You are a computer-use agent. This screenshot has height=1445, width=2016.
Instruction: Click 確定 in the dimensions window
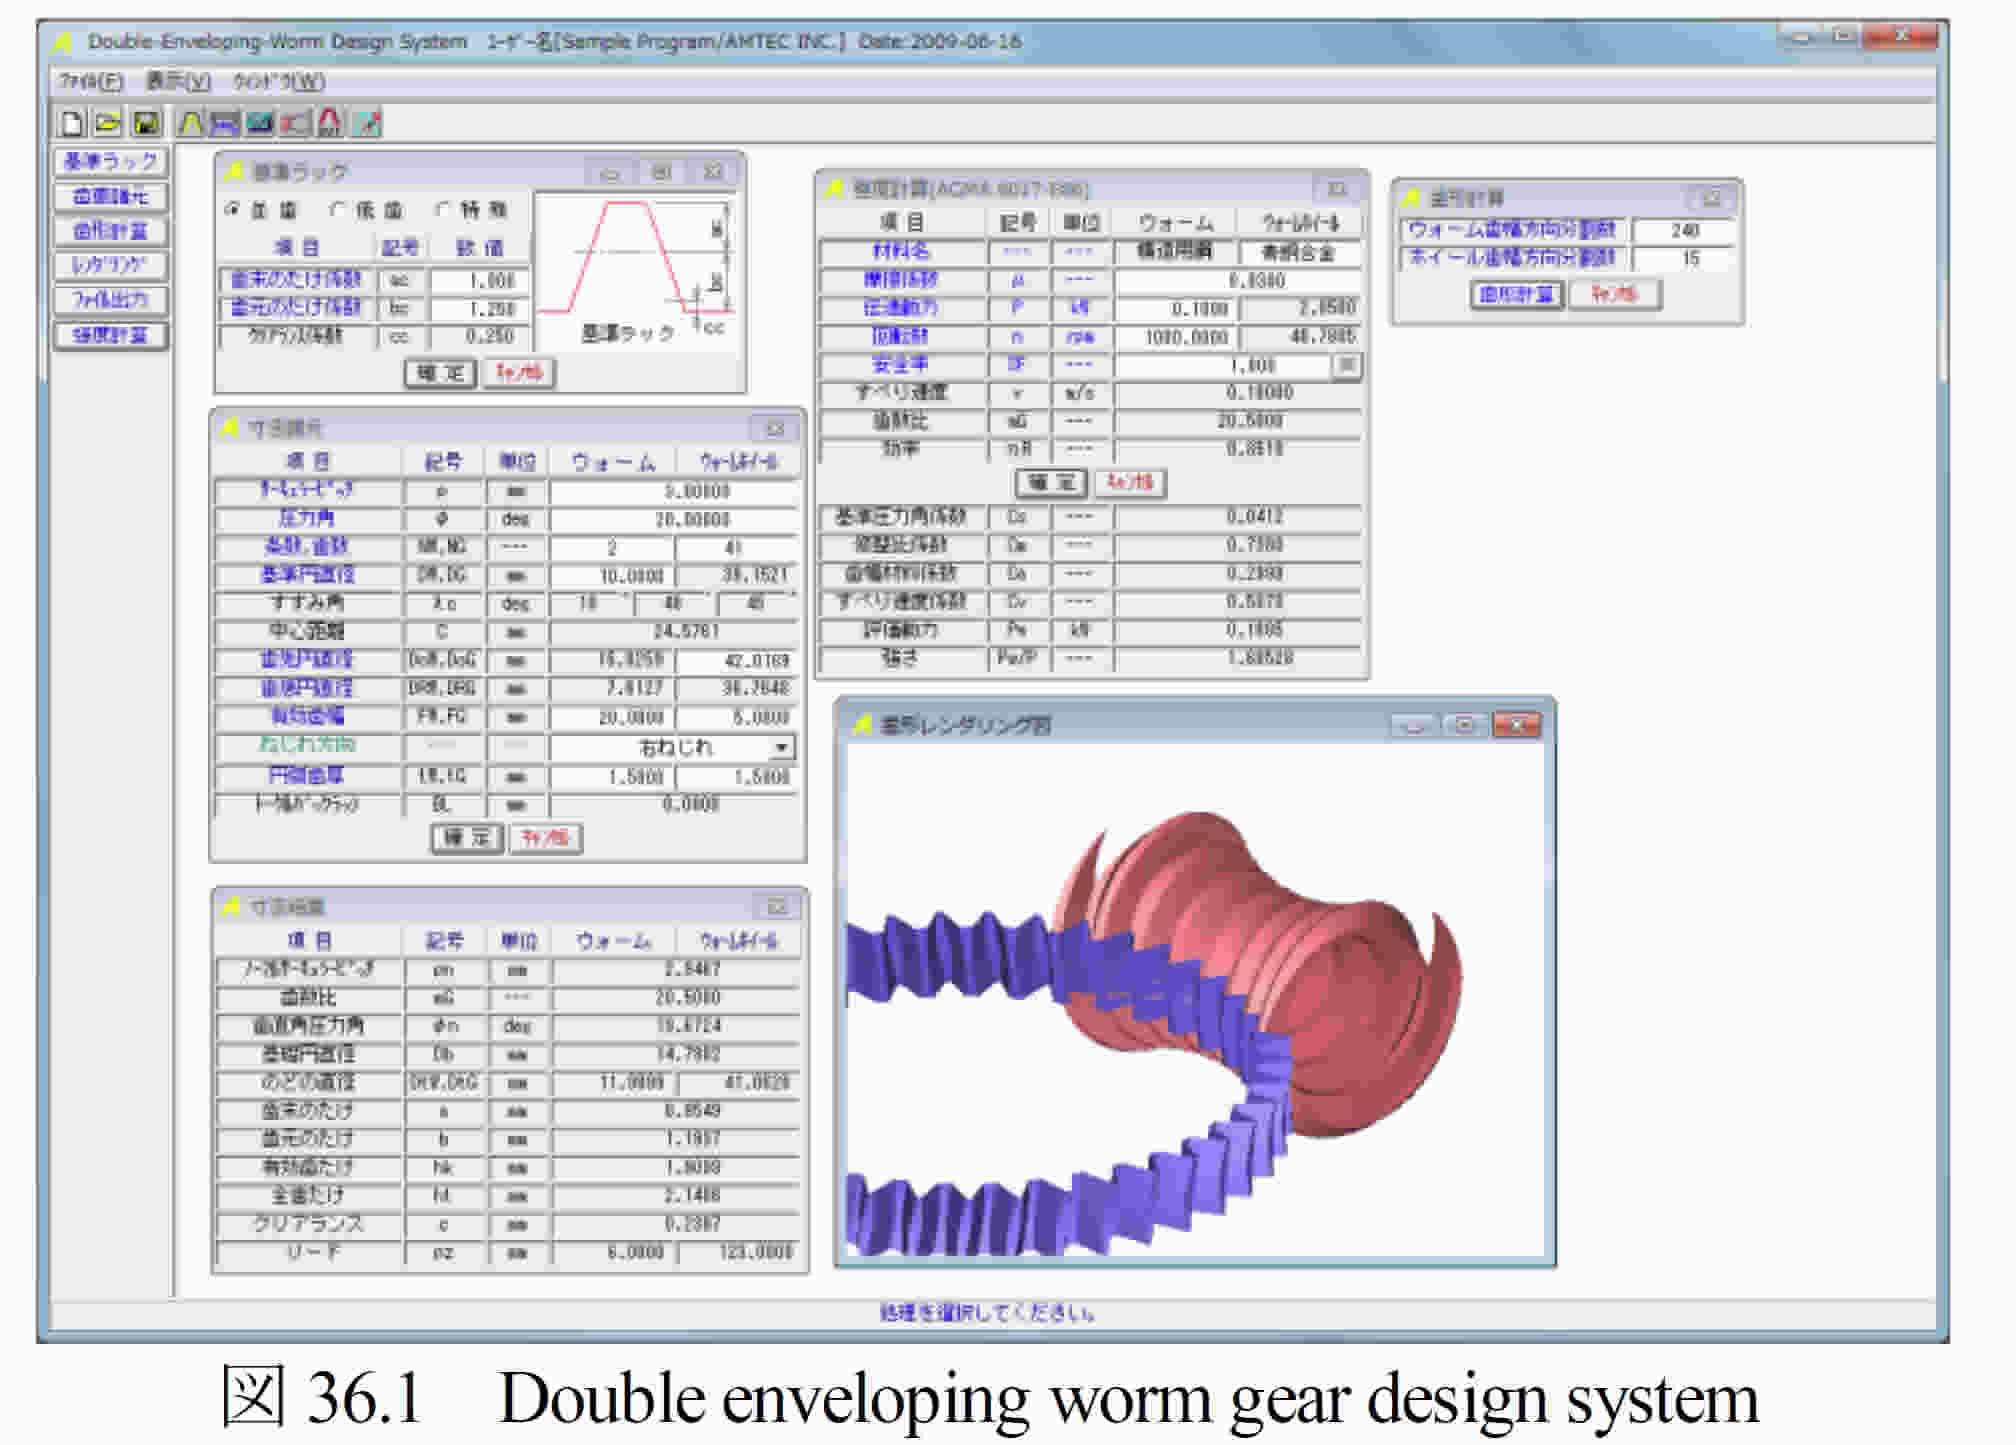point(467,838)
